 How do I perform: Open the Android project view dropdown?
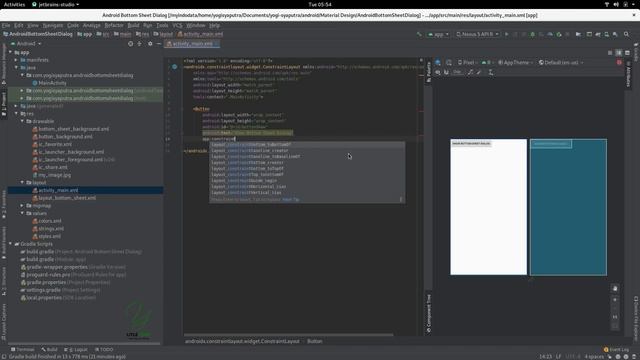coord(26,44)
